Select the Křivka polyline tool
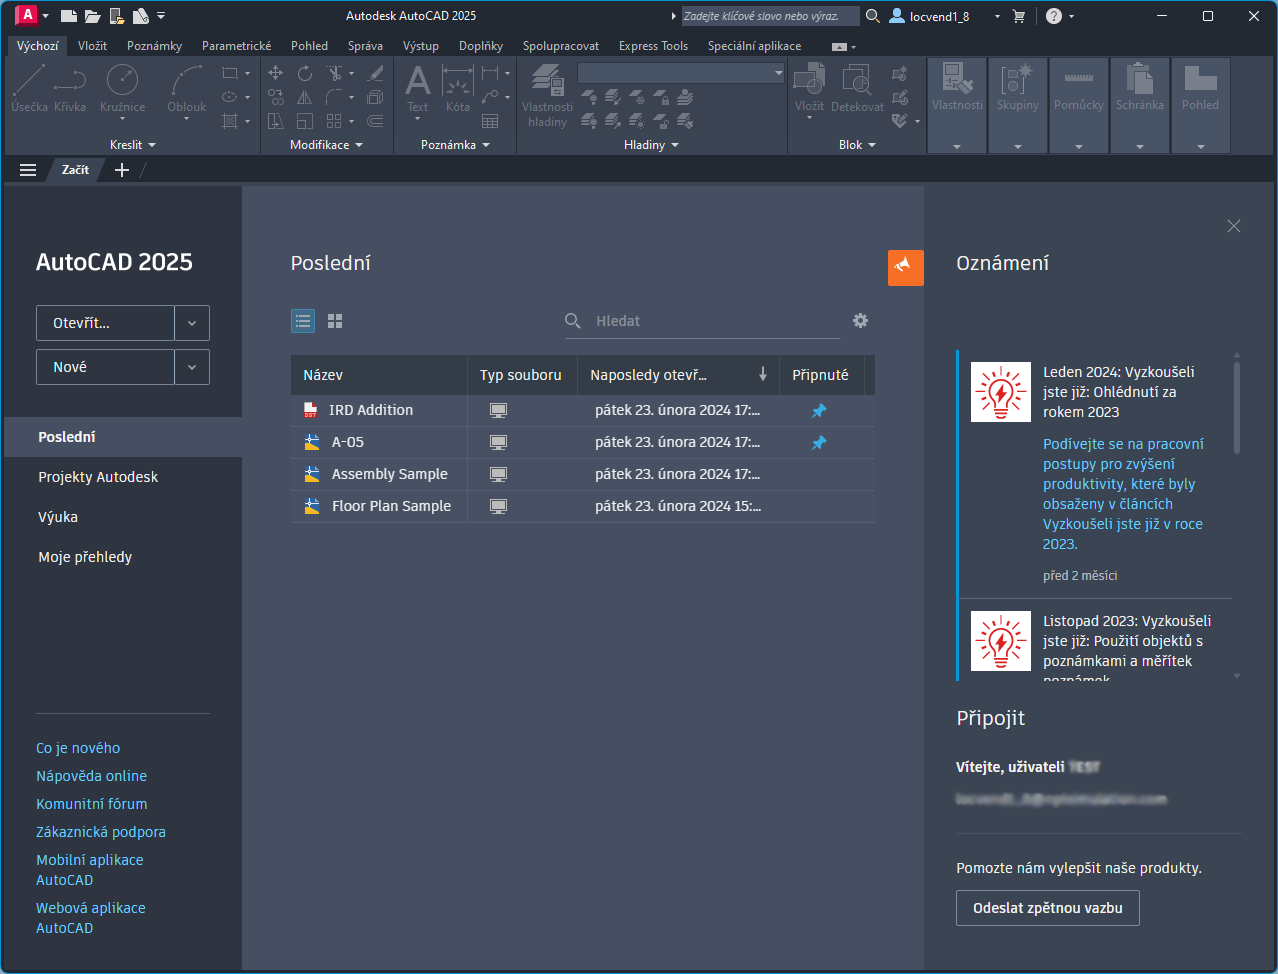1278x974 pixels. tap(70, 88)
